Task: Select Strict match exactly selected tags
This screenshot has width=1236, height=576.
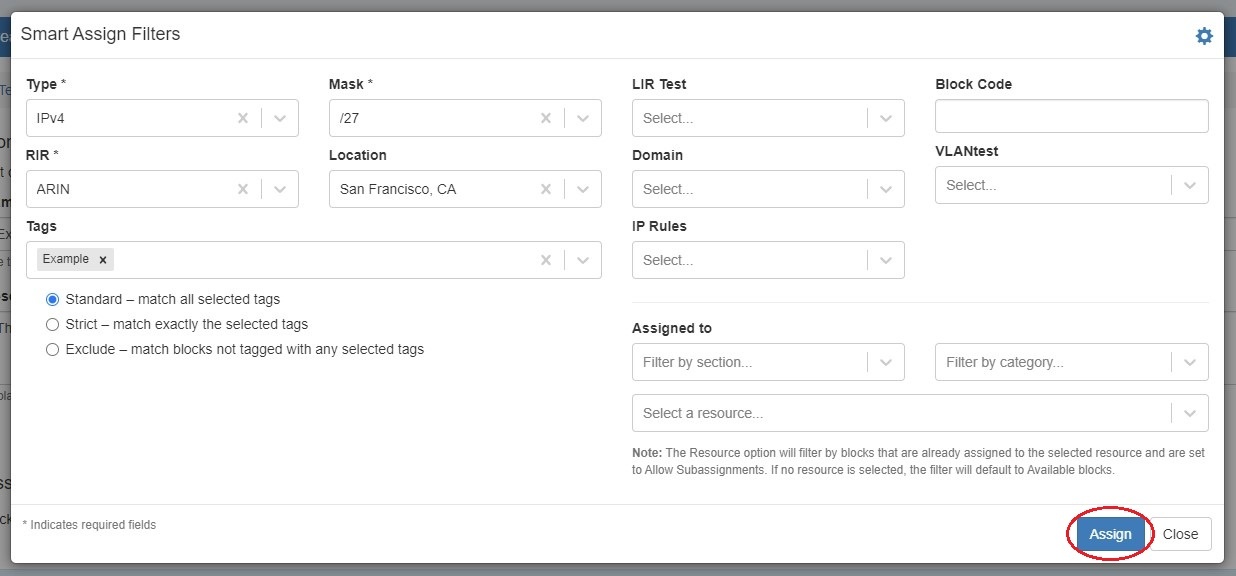Action: [53, 324]
